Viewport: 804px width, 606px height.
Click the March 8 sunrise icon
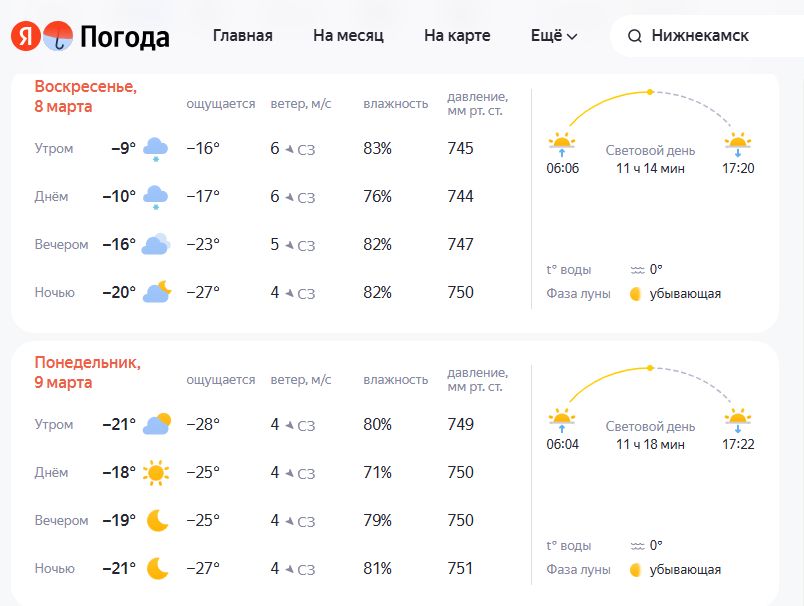562,143
